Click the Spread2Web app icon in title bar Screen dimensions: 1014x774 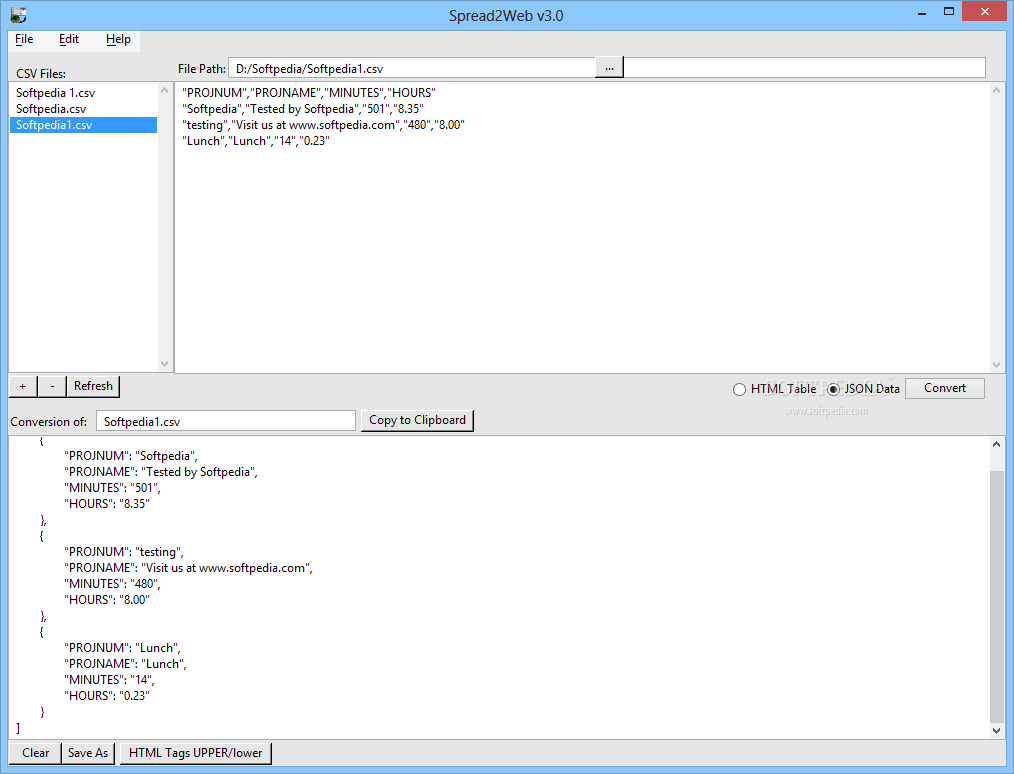(x=19, y=15)
